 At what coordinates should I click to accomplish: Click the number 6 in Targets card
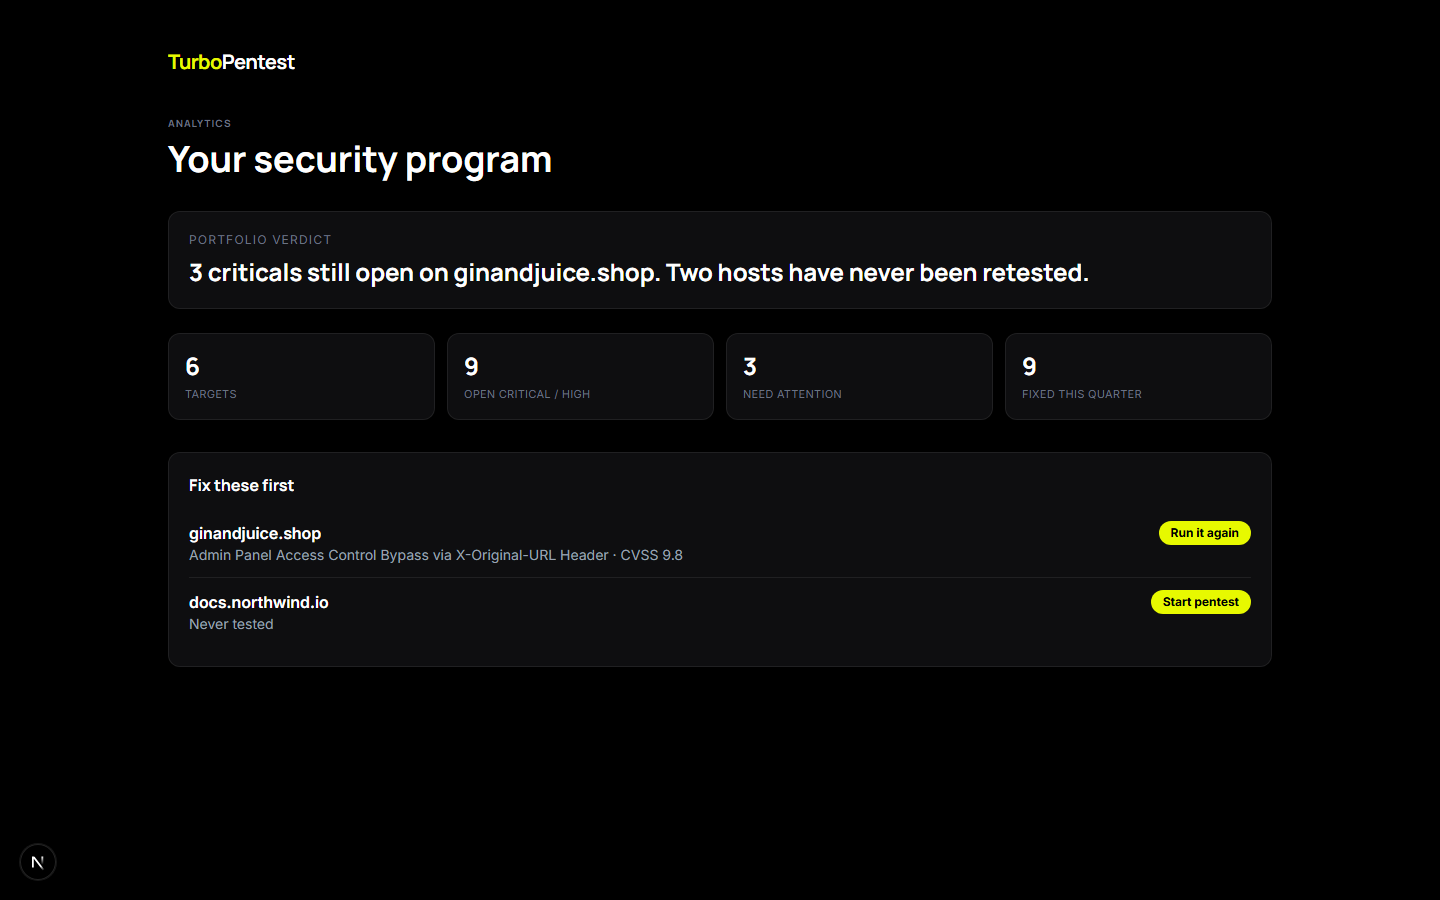193,367
